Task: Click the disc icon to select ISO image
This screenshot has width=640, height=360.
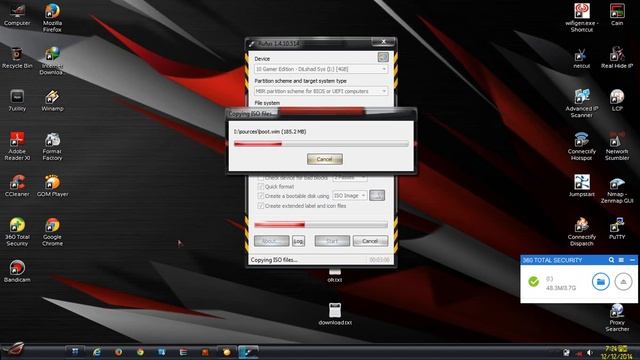Action: click(x=377, y=196)
